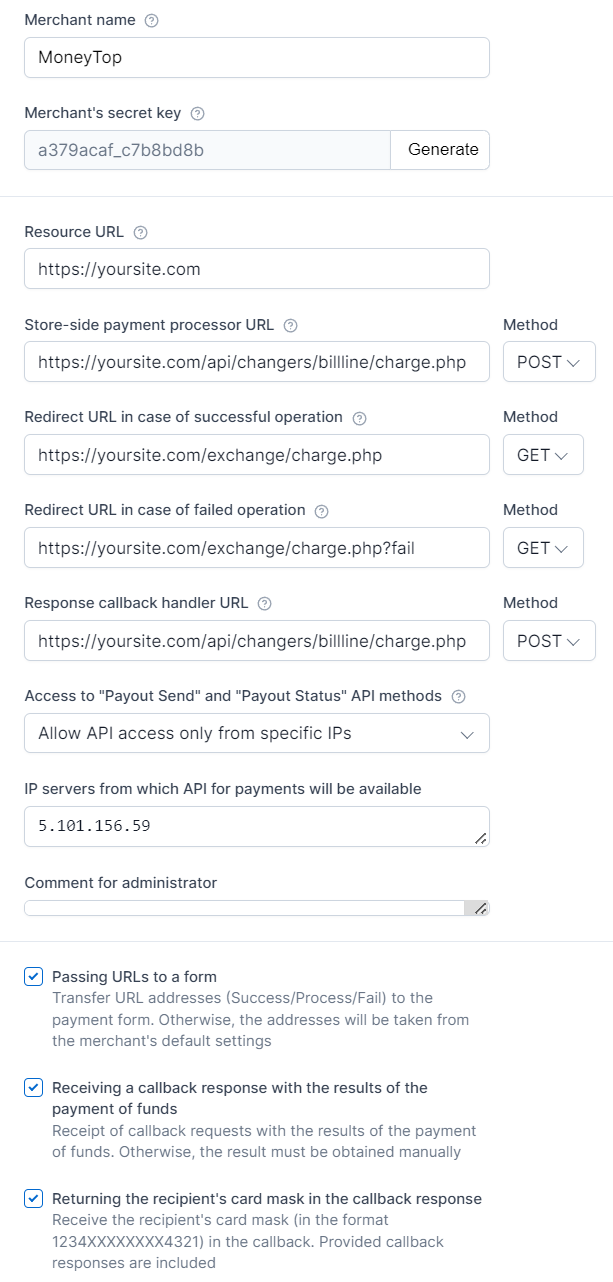Click the Merchant name input field
The width and height of the screenshot is (613, 1282).
pos(257,57)
